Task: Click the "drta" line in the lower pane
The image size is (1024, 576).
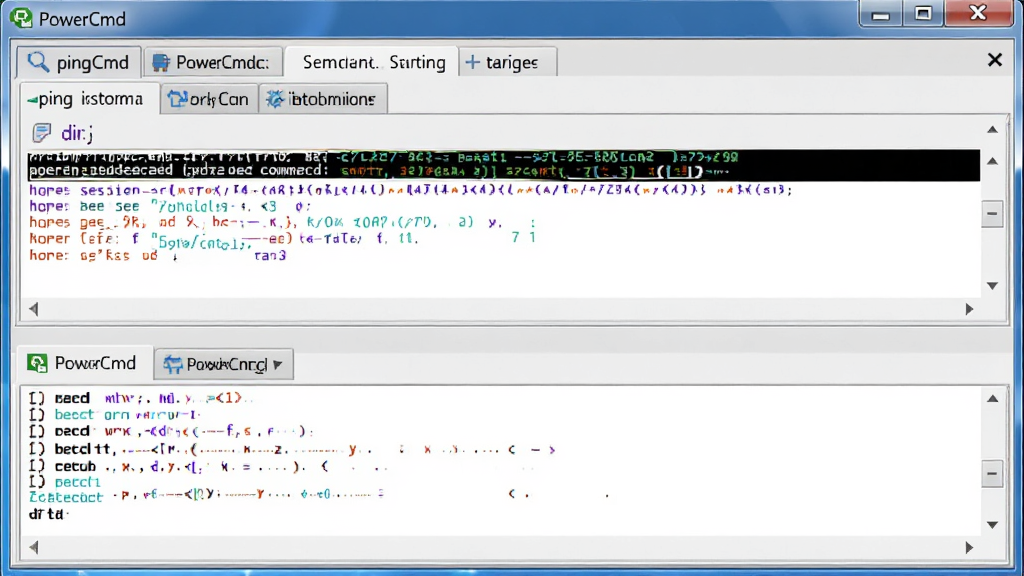Action: pyautogui.click(x=48, y=514)
